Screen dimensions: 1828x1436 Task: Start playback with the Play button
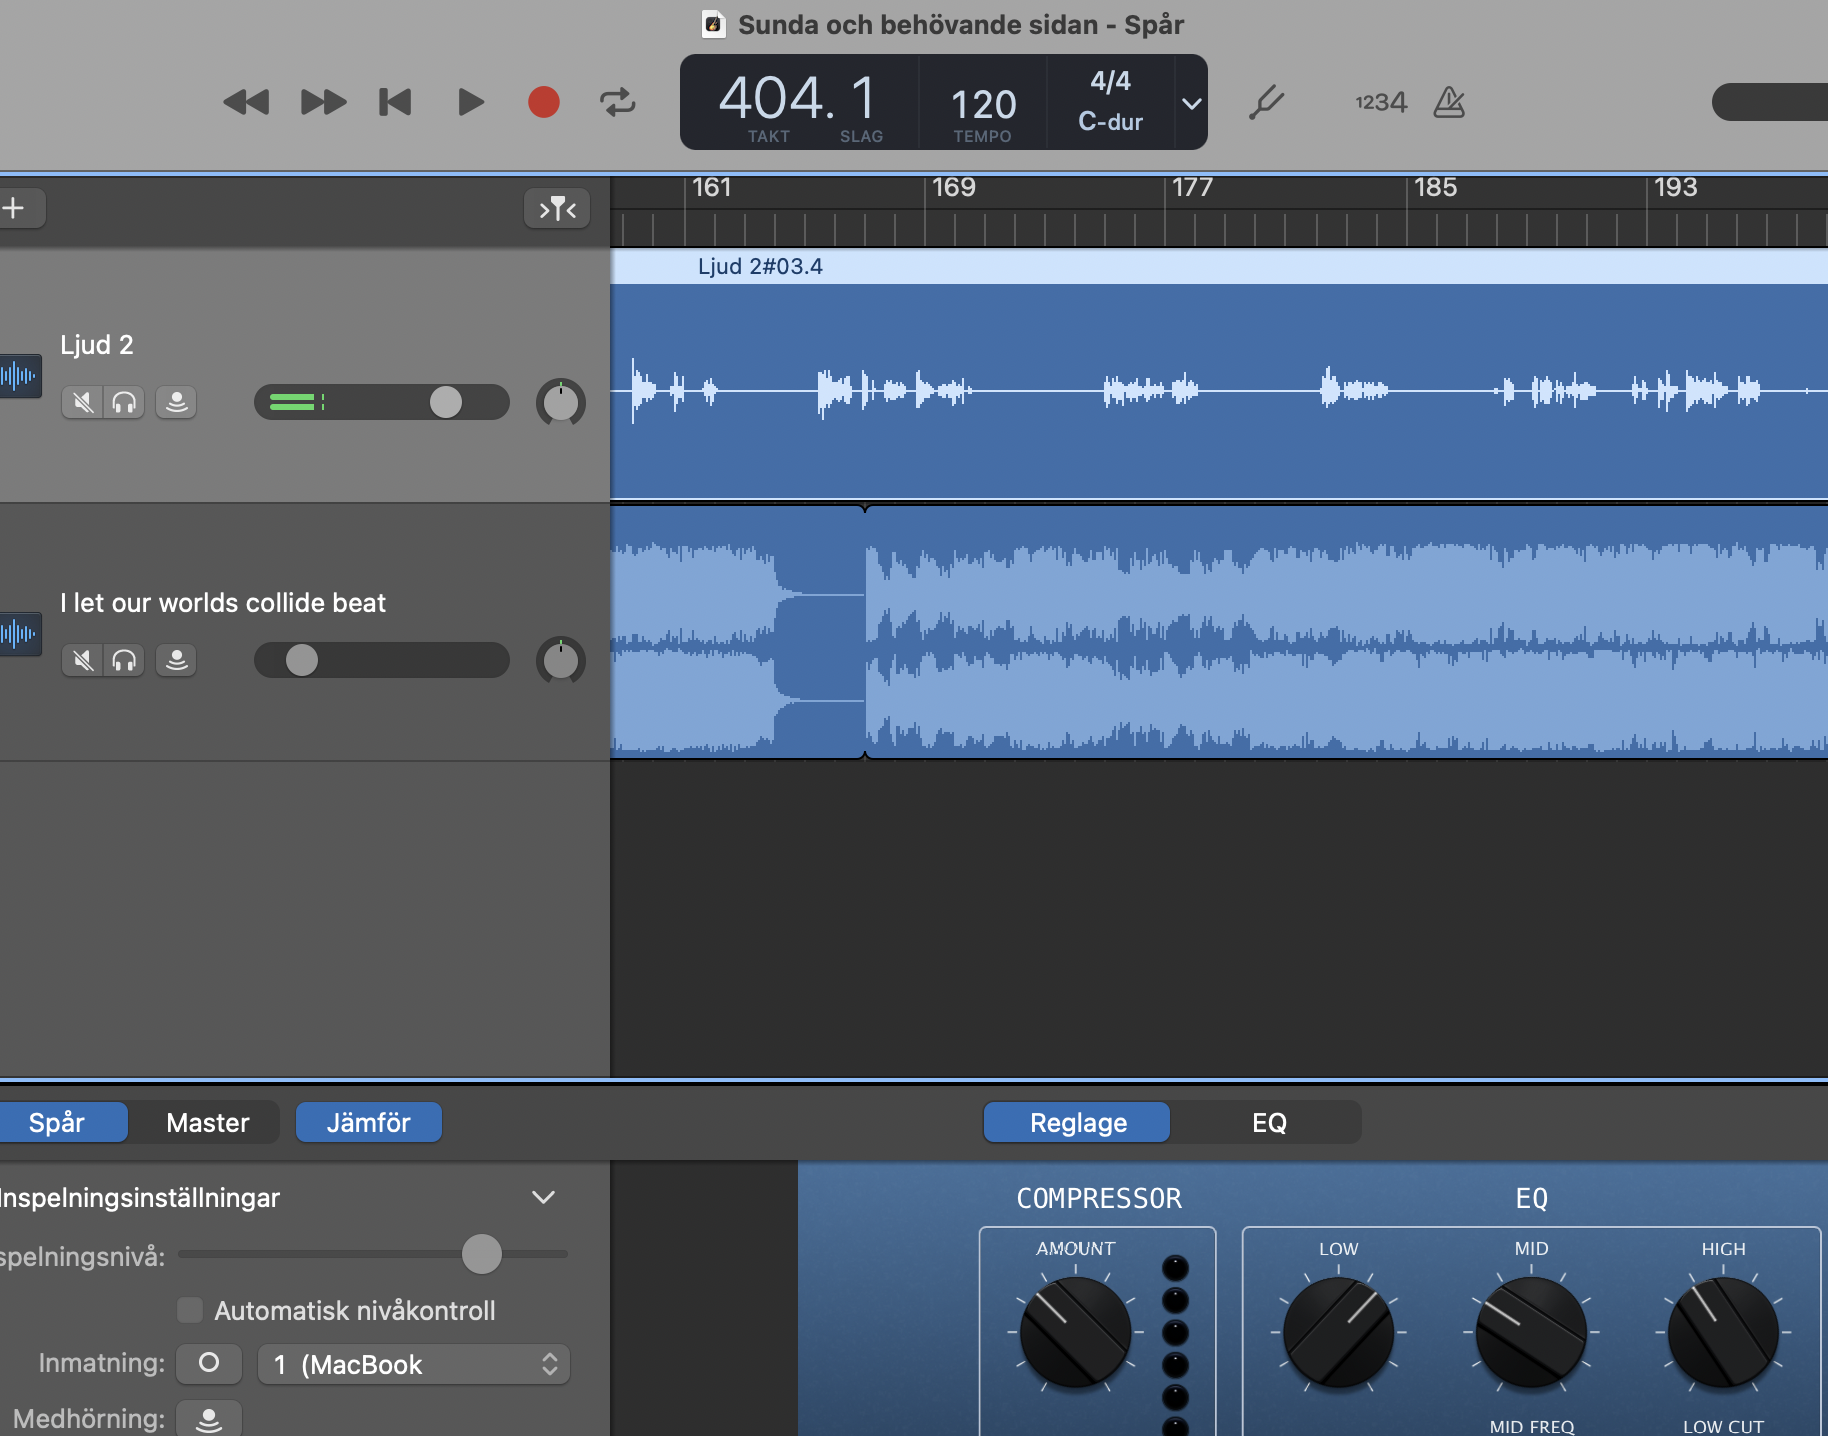click(x=470, y=102)
